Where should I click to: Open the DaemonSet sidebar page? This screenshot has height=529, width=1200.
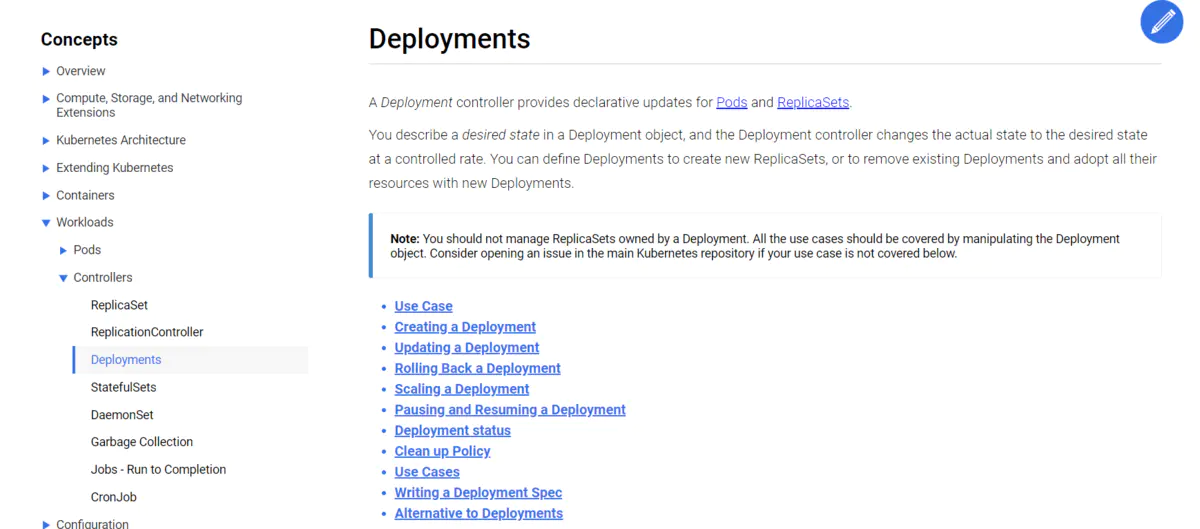122,414
